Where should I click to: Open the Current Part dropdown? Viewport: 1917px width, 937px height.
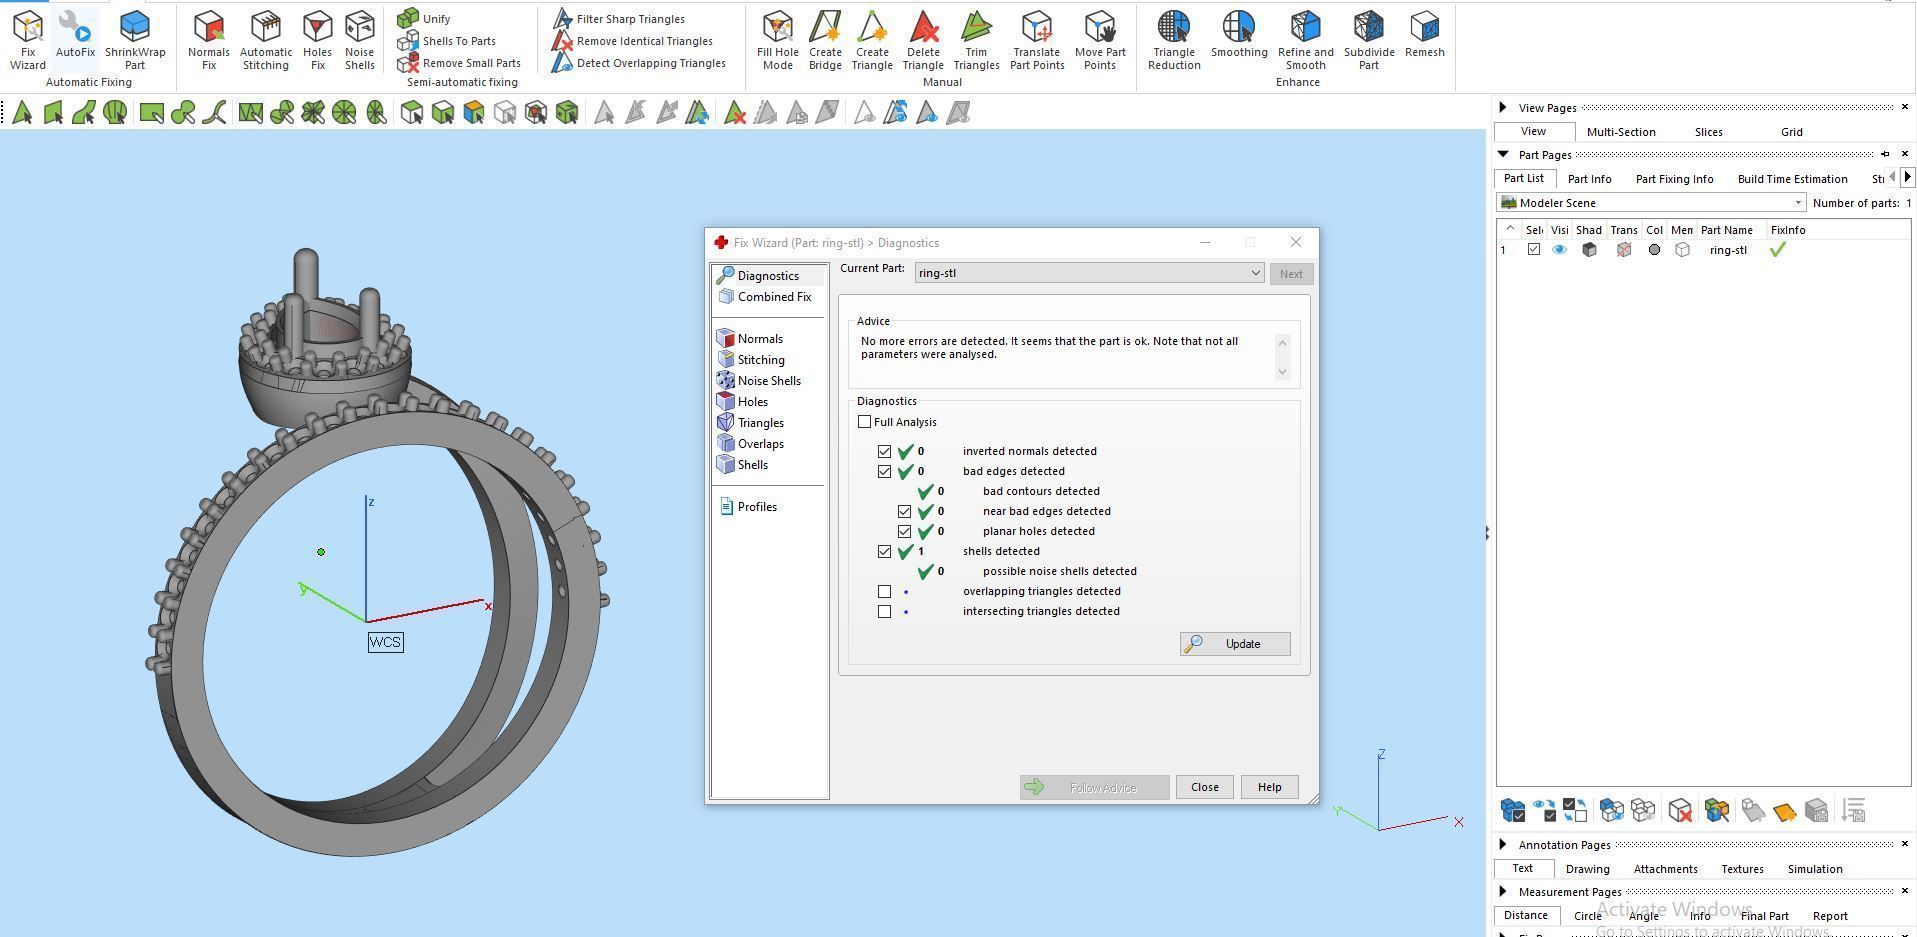(x=1089, y=273)
